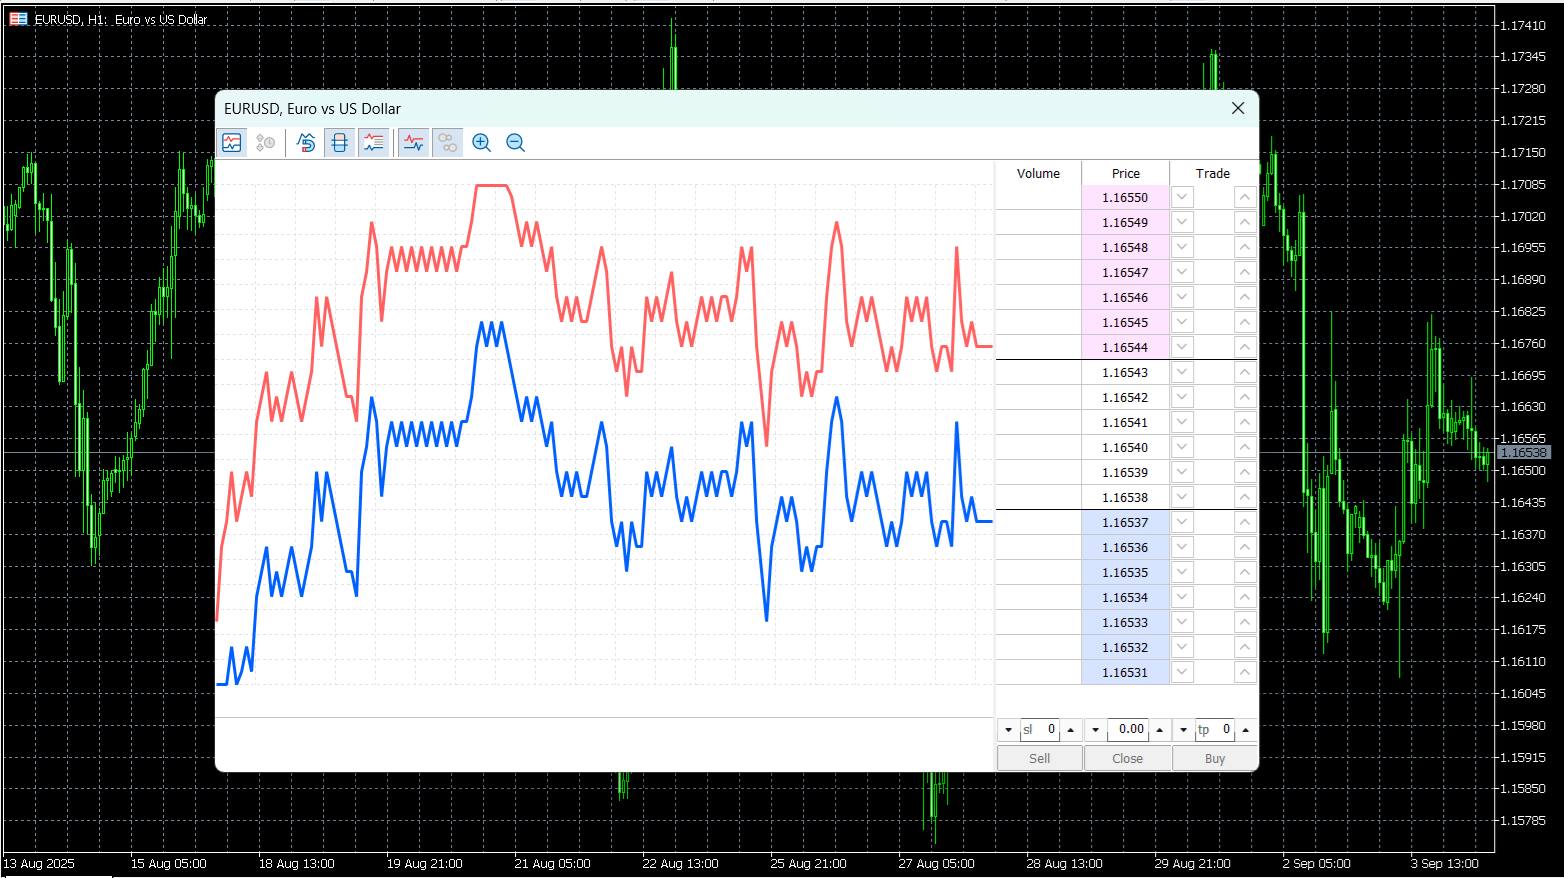This screenshot has height=878, width=1564.
Task: Select the 1.16540 price cell
Action: pos(1125,447)
